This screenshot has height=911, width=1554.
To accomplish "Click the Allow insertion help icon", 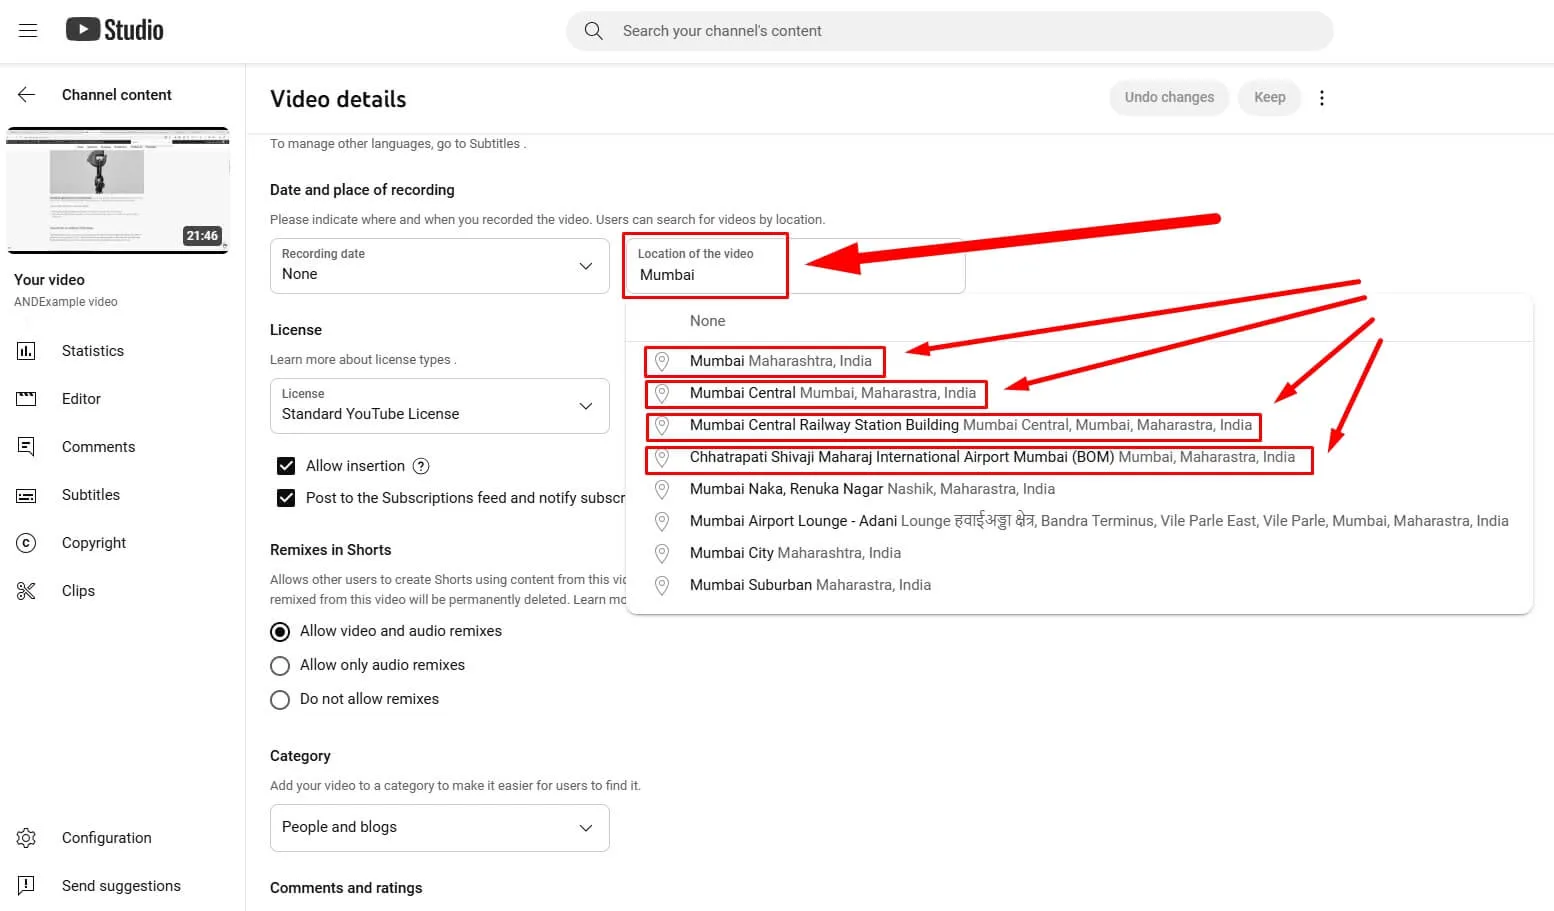I will [x=421, y=466].
